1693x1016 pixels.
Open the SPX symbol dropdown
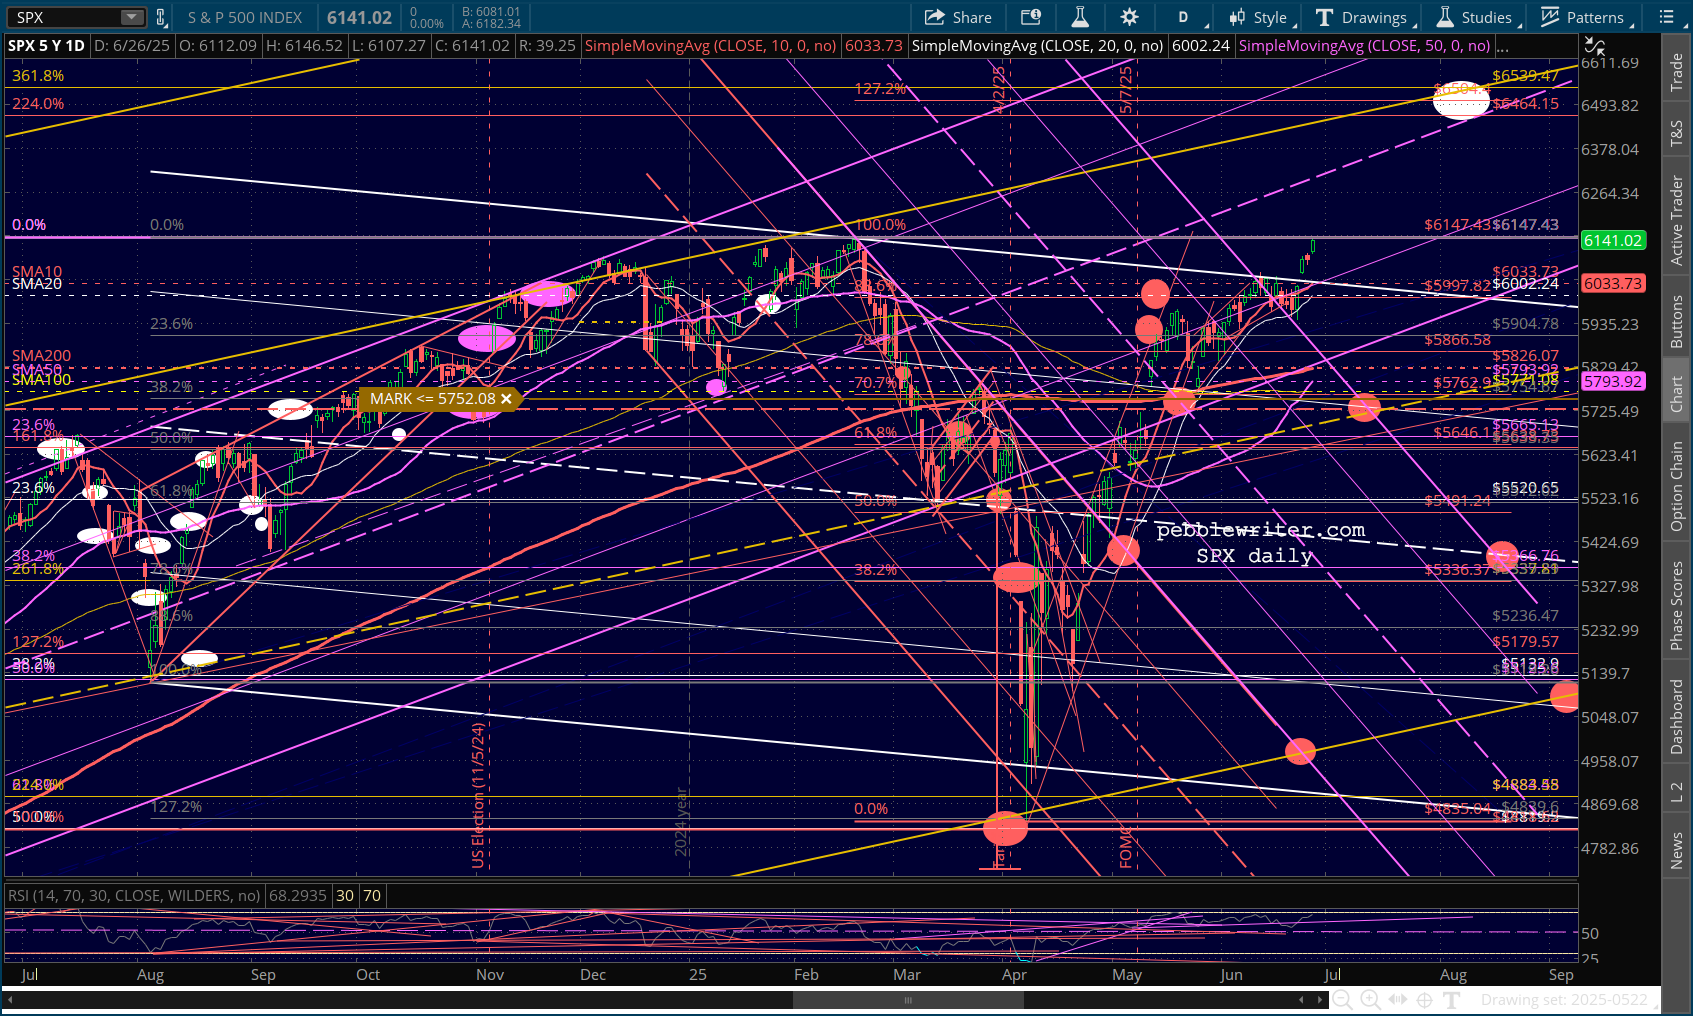coord(132,17)
